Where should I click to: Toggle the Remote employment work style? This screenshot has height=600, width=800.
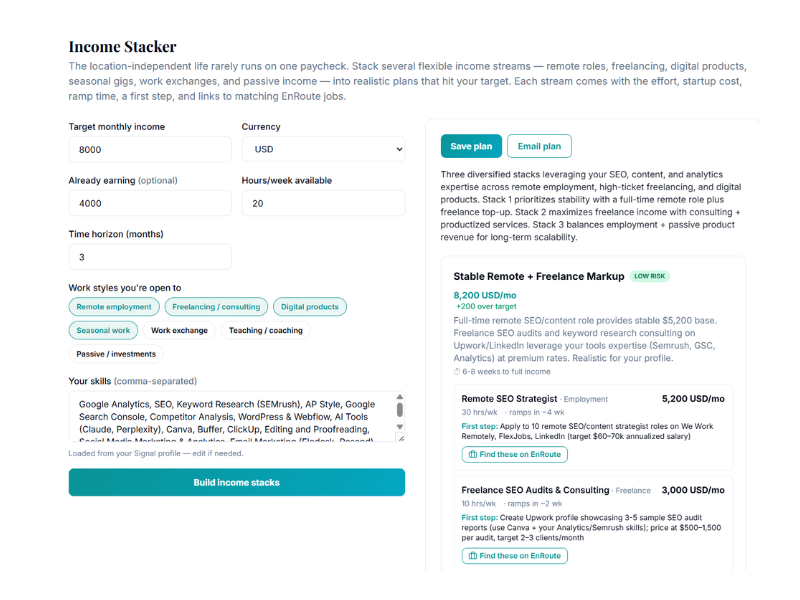click(x=114, y=307)
